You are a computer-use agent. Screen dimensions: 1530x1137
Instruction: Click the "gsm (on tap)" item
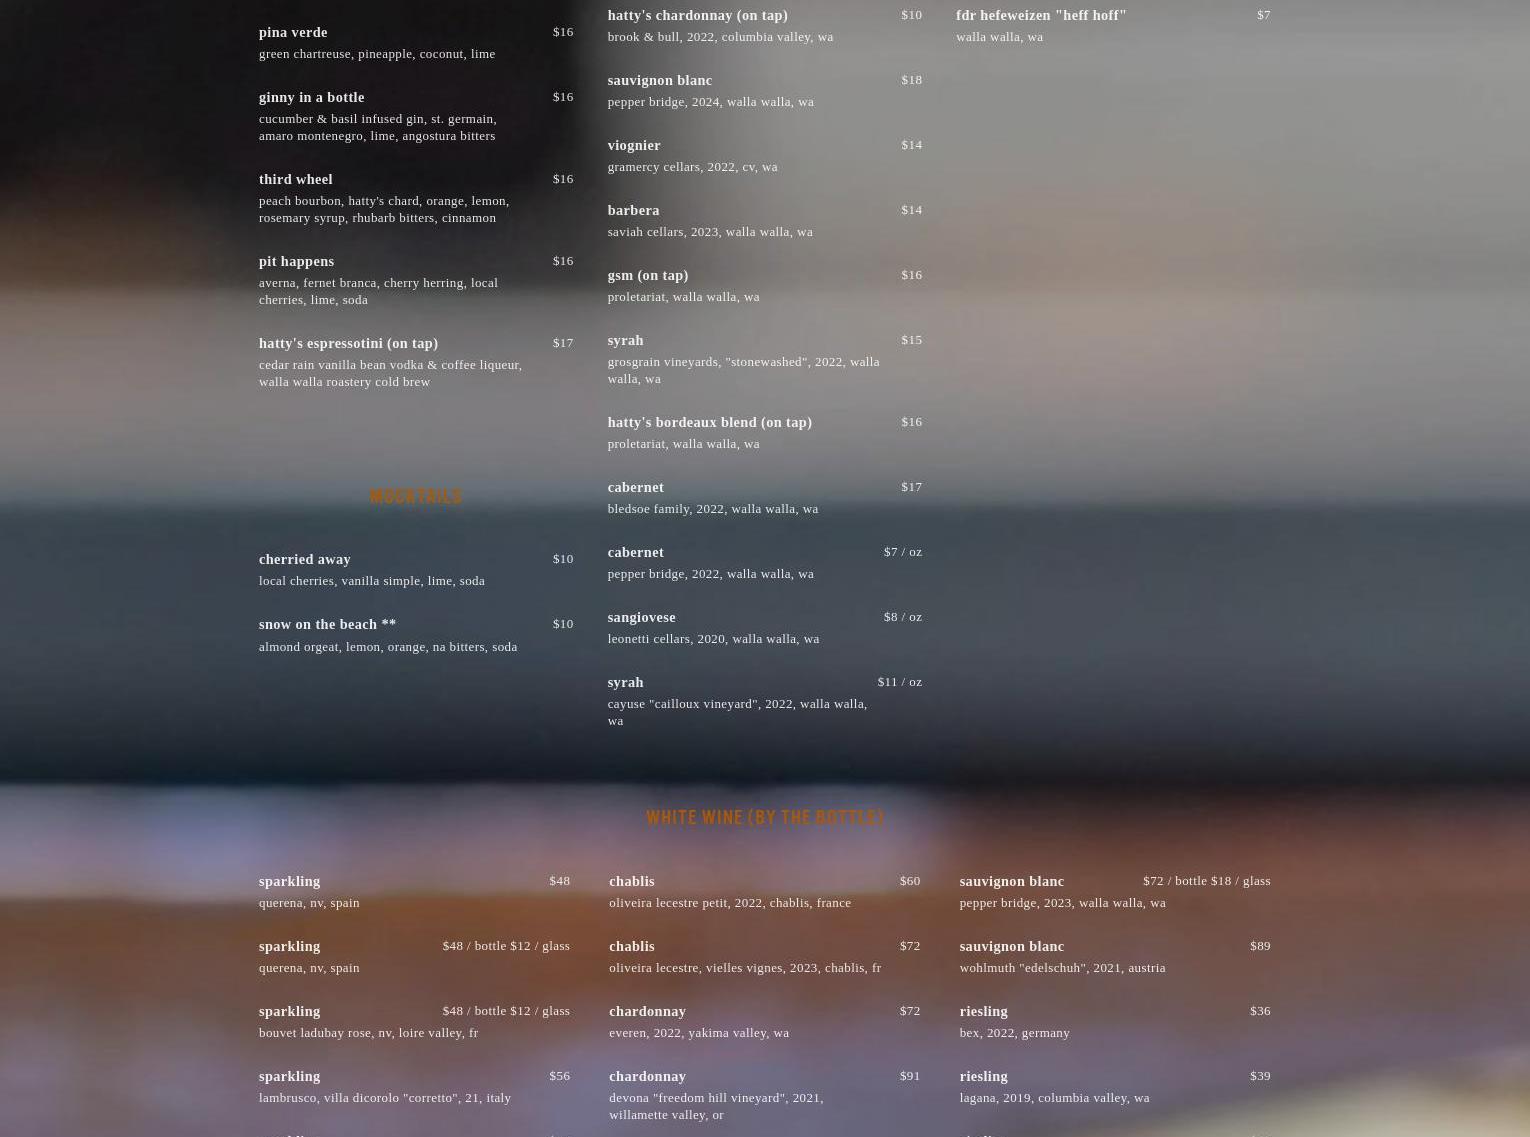coord(648,275)
